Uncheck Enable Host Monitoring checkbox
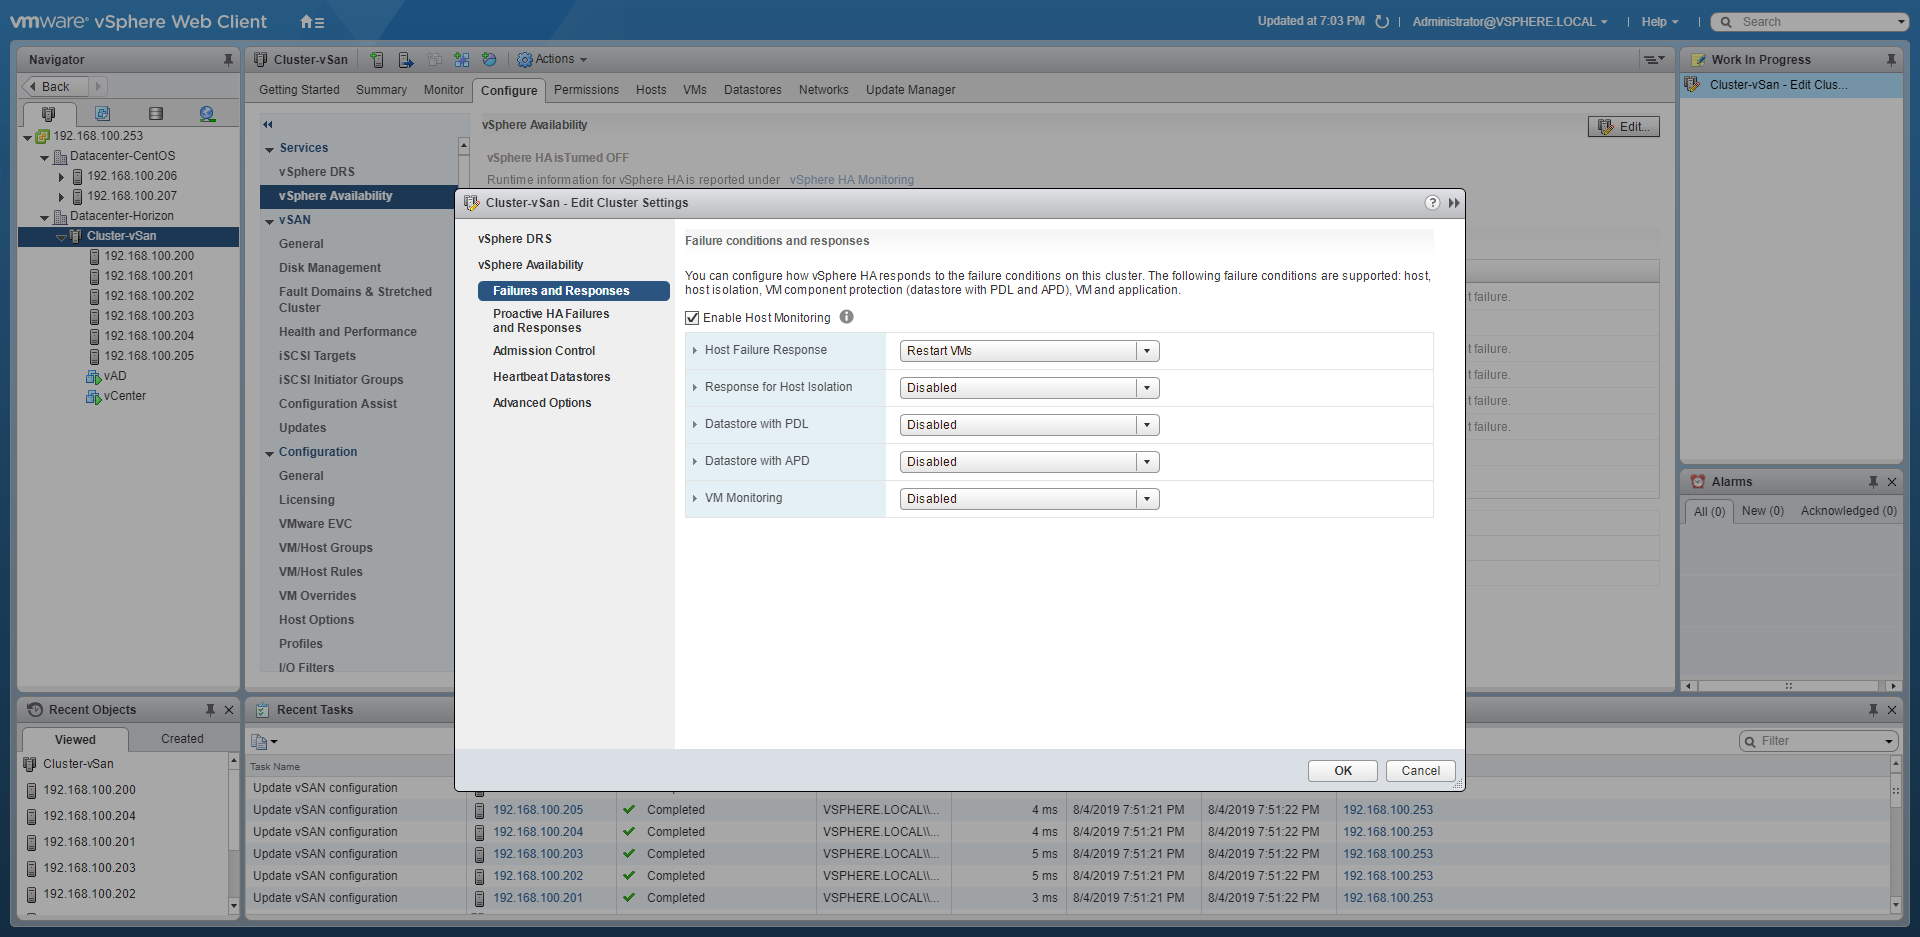Viewport: 1920px width, 937px height. click(x=692, y=318)
